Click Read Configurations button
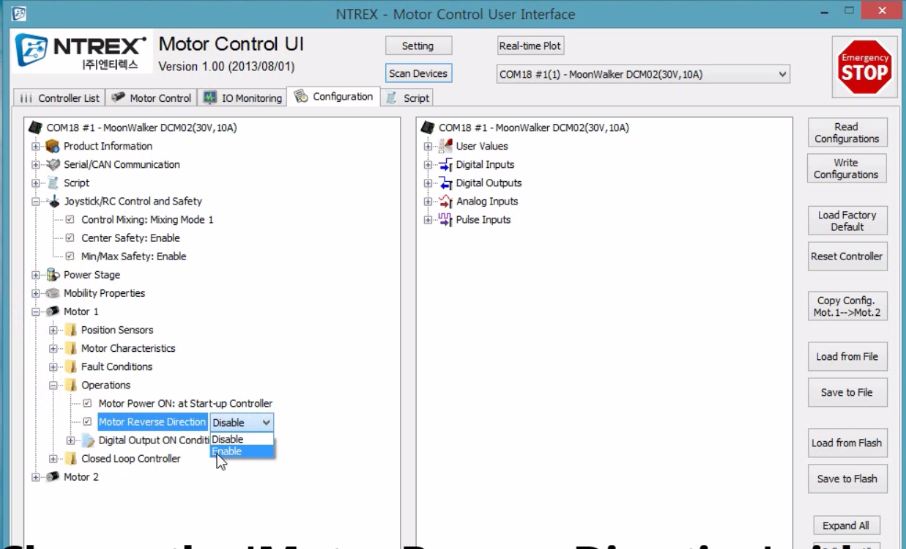This screenshot has width=906, height=549. tap(846, 132)
